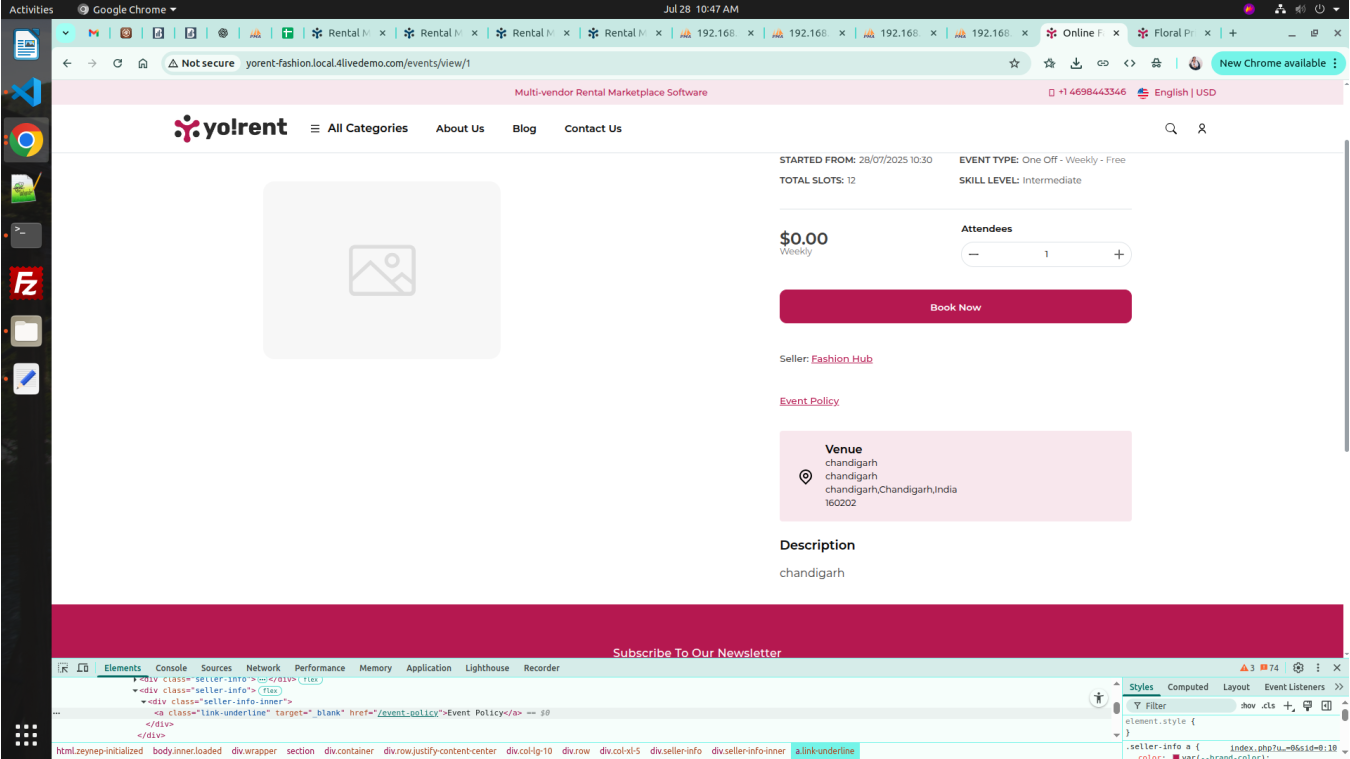Collapse the seller-info-inner div node
Image resolution: width=1350 pixels, height=759 pixels.
click(x=144, y=702)
